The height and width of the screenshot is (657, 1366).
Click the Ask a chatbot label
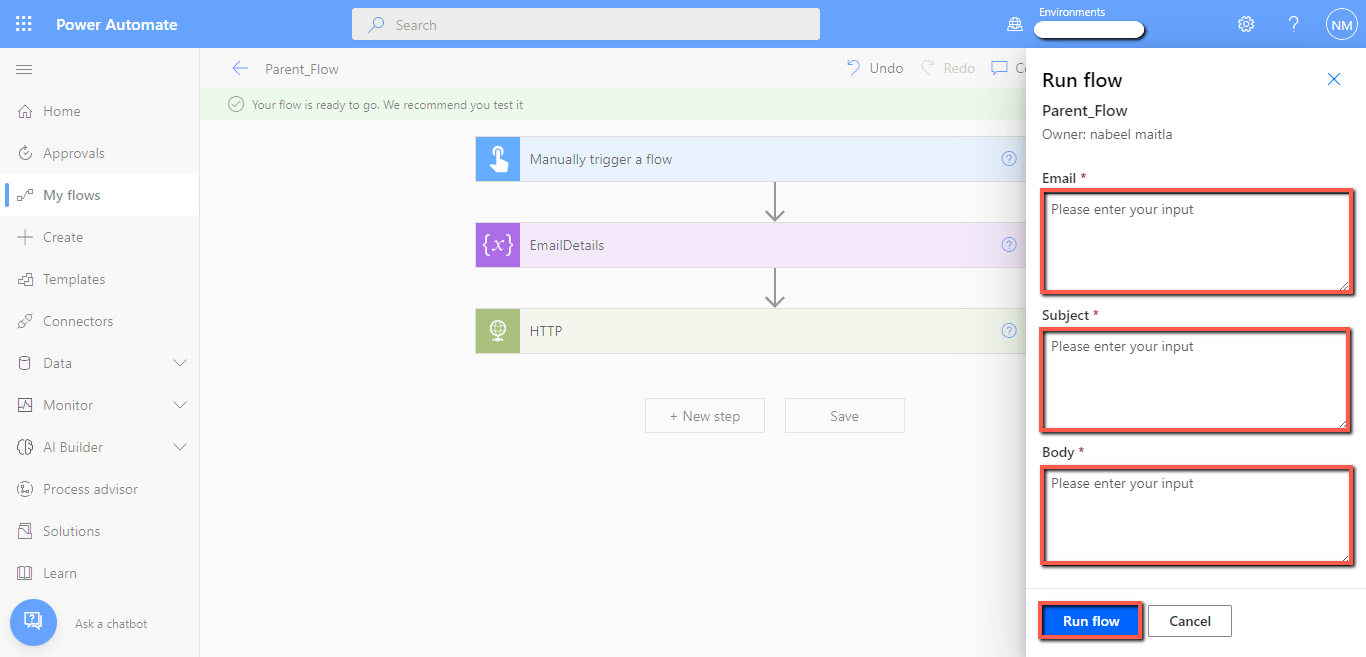(111, 623)
